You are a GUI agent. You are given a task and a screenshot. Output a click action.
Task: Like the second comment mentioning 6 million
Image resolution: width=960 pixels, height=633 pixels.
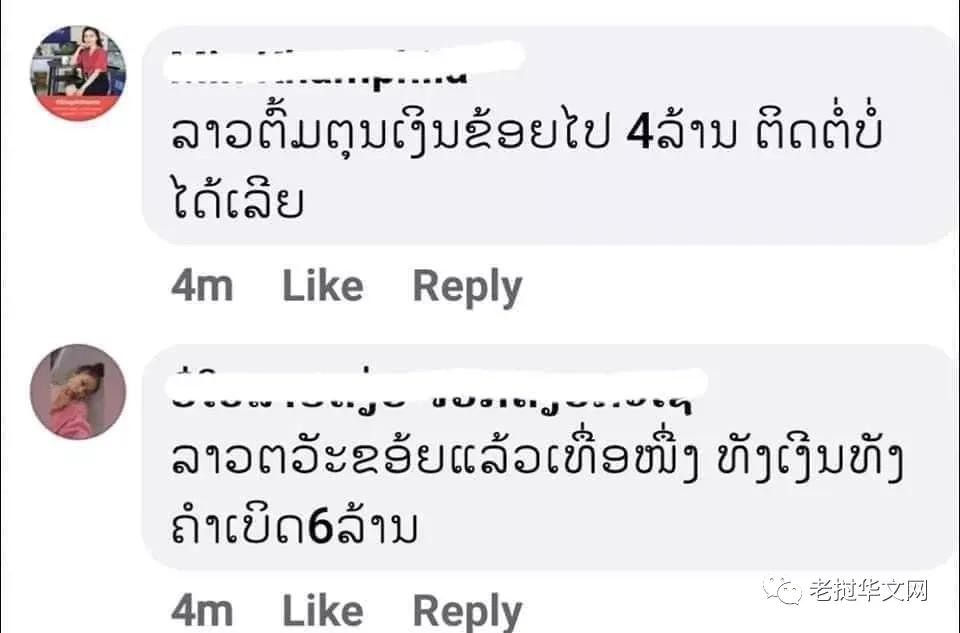click(323, 610)
